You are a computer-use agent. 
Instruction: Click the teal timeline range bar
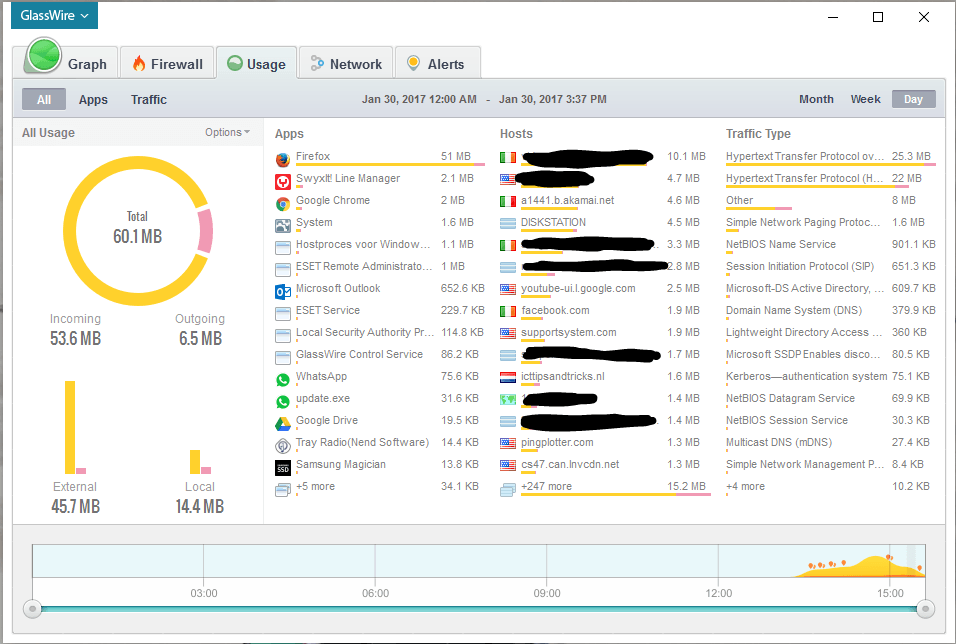point(479,609)
